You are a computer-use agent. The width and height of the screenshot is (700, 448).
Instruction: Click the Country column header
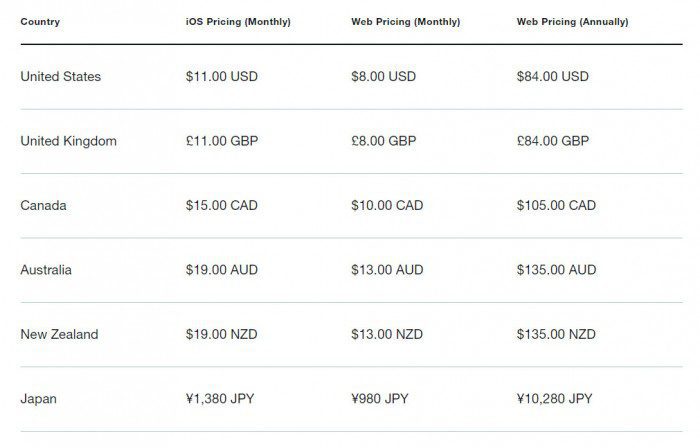click(39, 22)
